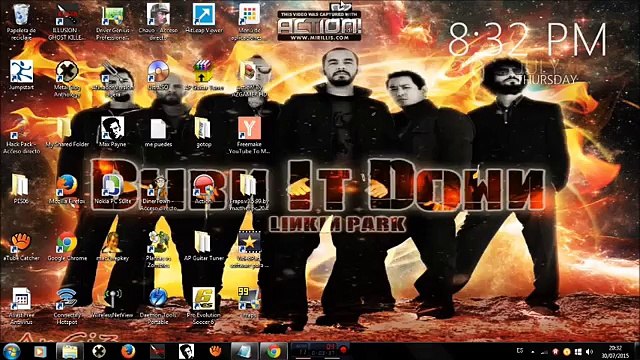The image size is (640, 360).
Task: Open the PES06 folder
Action: (20, 189)
